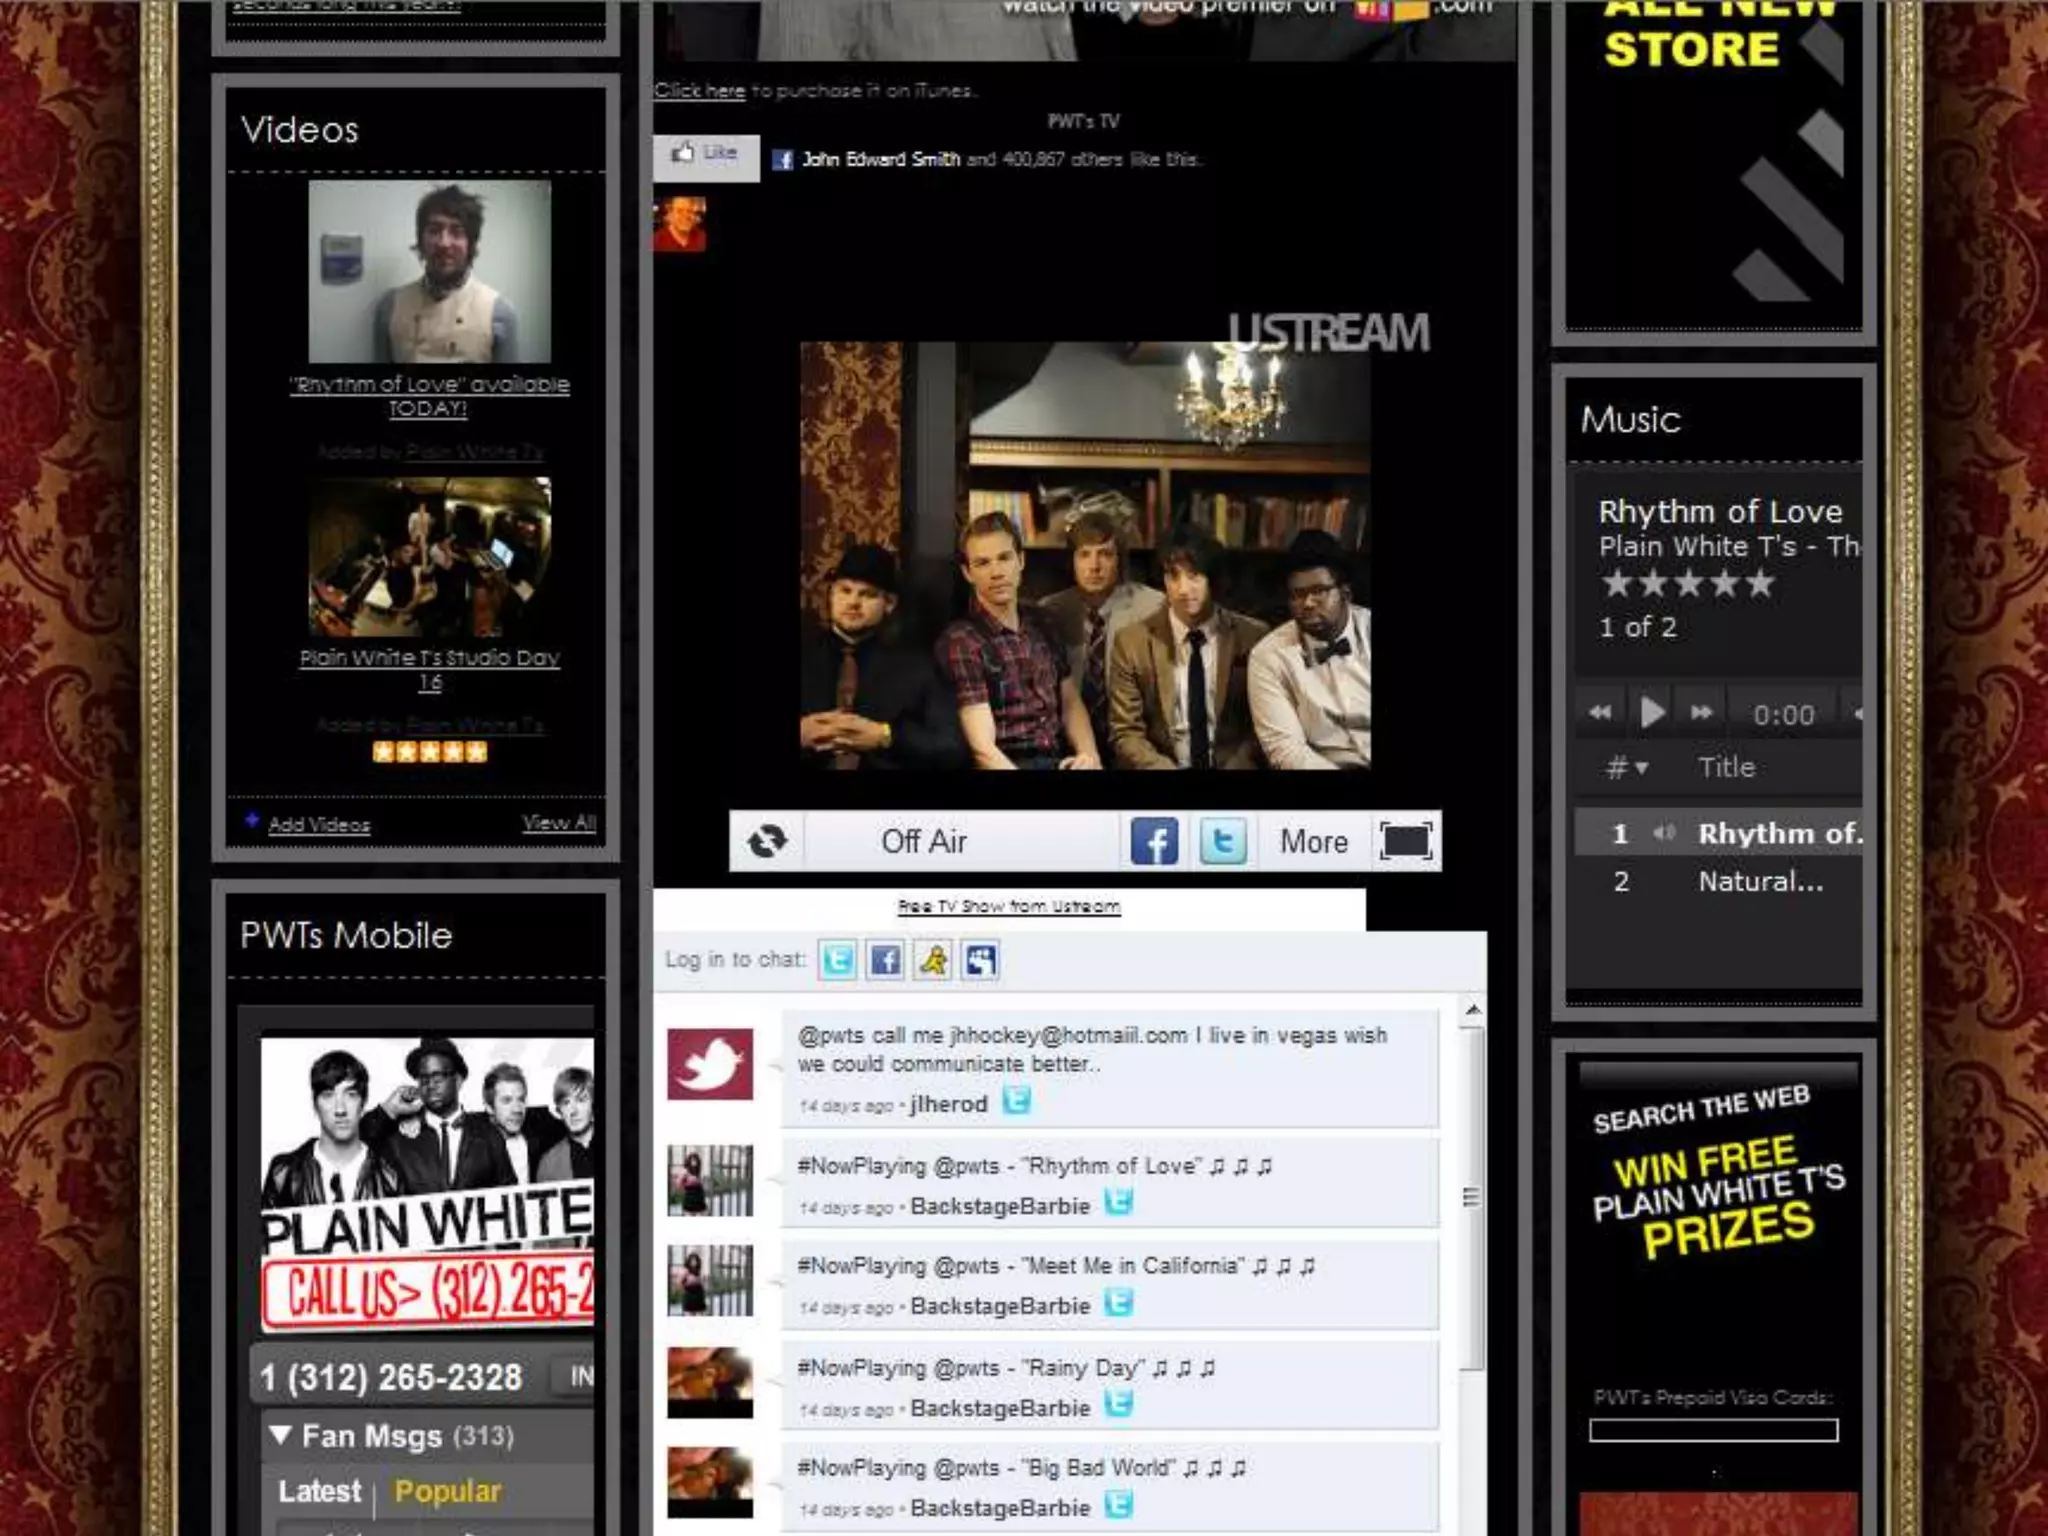Click the yellow star rating under Studio Day

pos(430,752)
